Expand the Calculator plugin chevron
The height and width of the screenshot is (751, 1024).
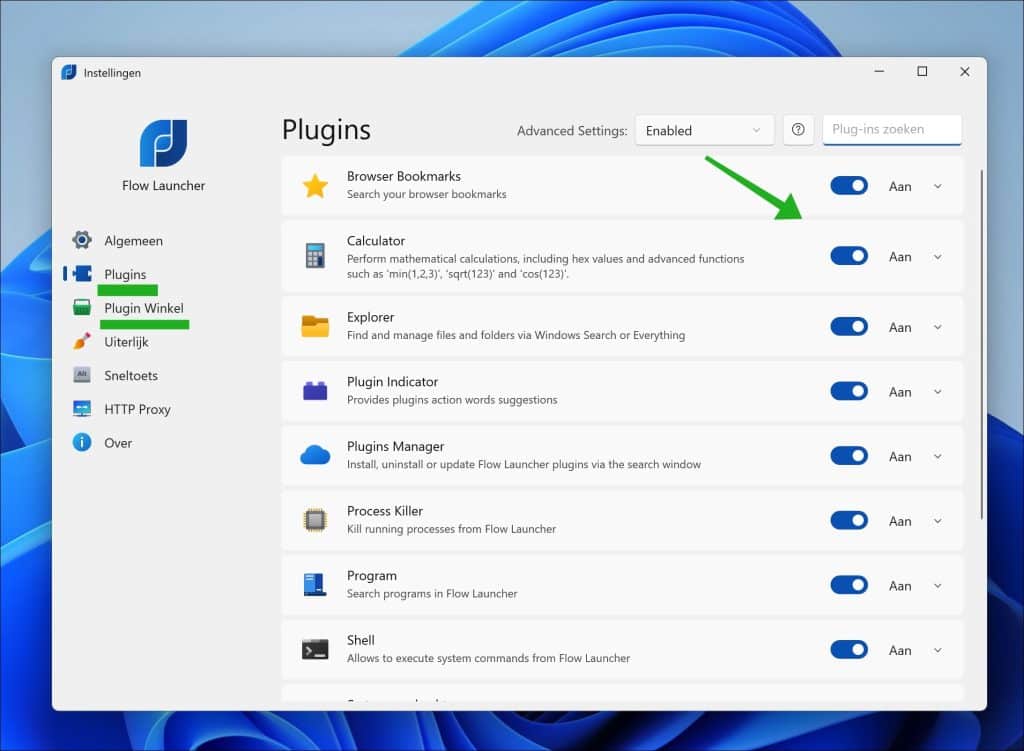click(x=938, y=257)
